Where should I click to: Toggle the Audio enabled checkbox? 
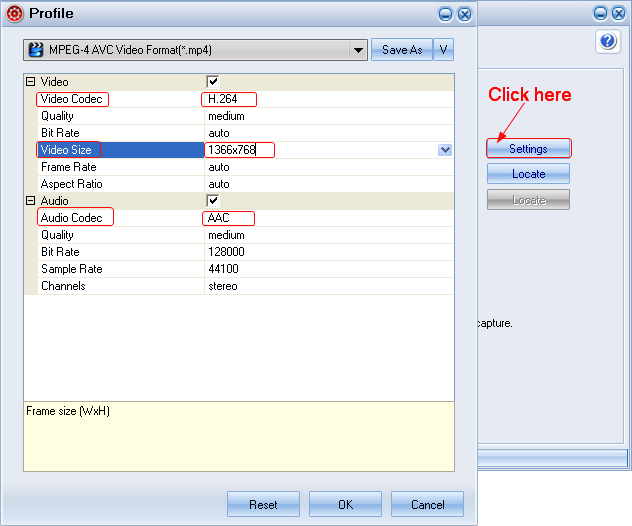coord(213,201)
